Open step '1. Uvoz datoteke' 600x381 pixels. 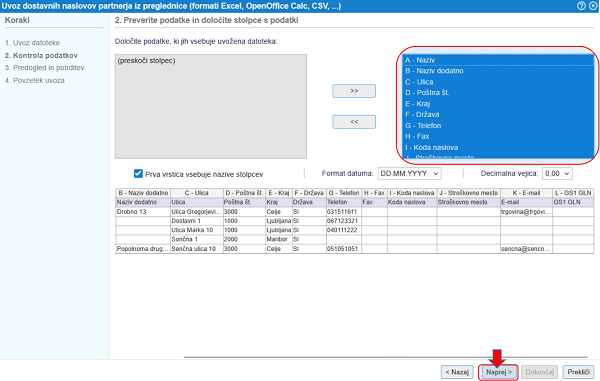coord(33,43)
